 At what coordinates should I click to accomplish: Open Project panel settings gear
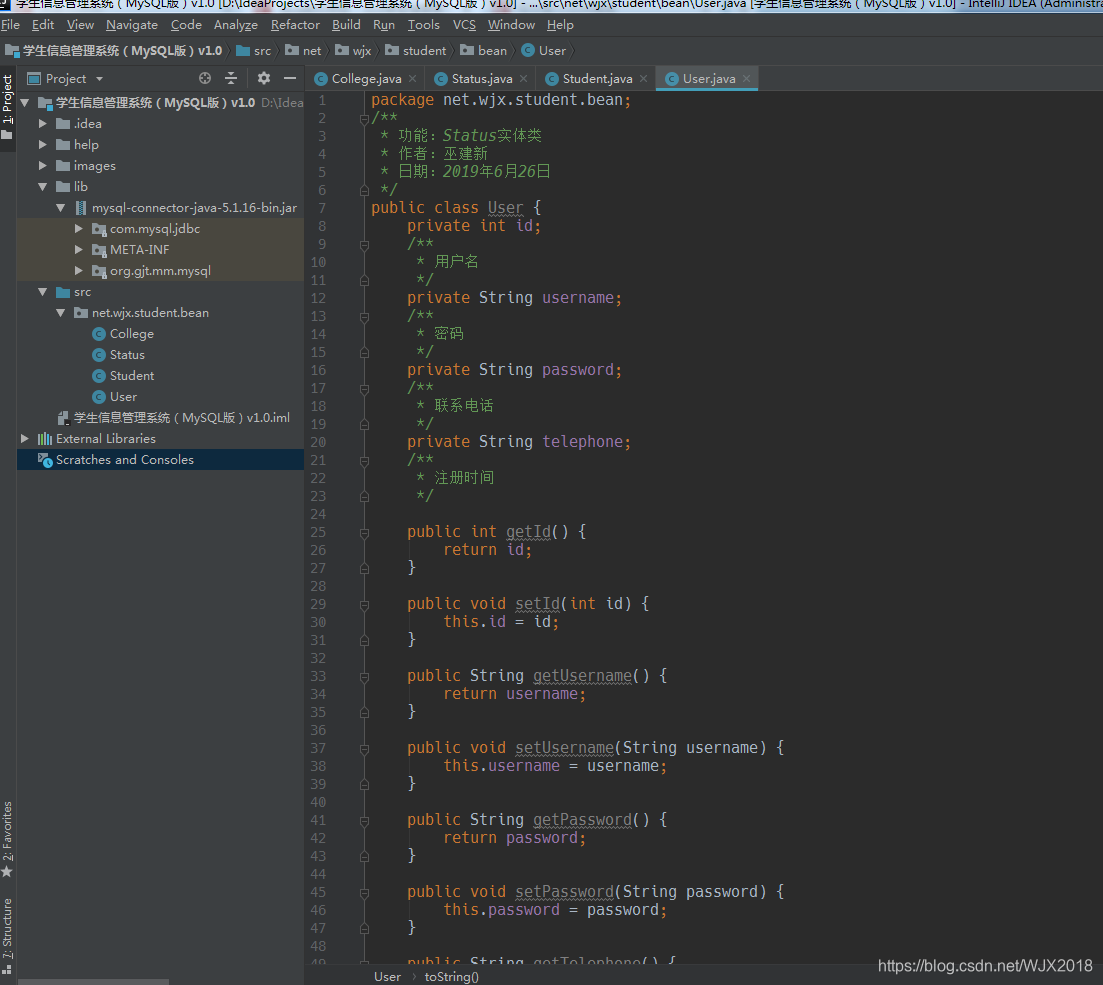click(x=264, y=78)
